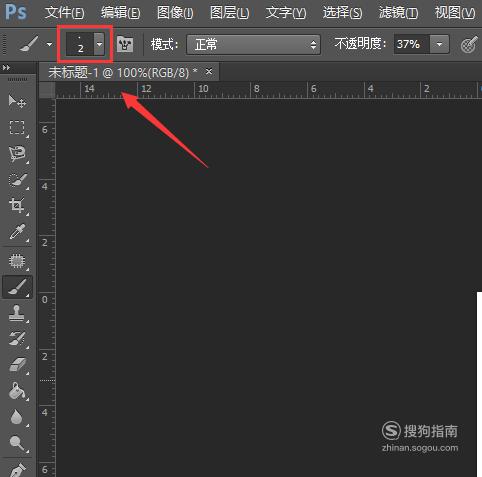Image resolution: width=482 pixels, height=477 pixels.
Task: Select the Healing Brush patch tool
Action: (x=17, y=261)
